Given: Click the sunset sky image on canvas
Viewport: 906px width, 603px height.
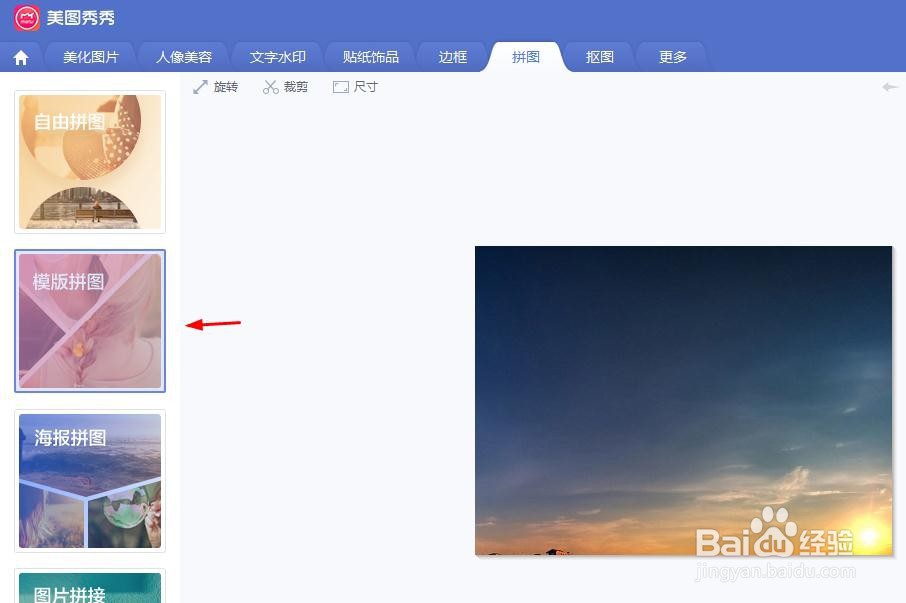Looking at the screenshot, I should click(x=684, y=401).
